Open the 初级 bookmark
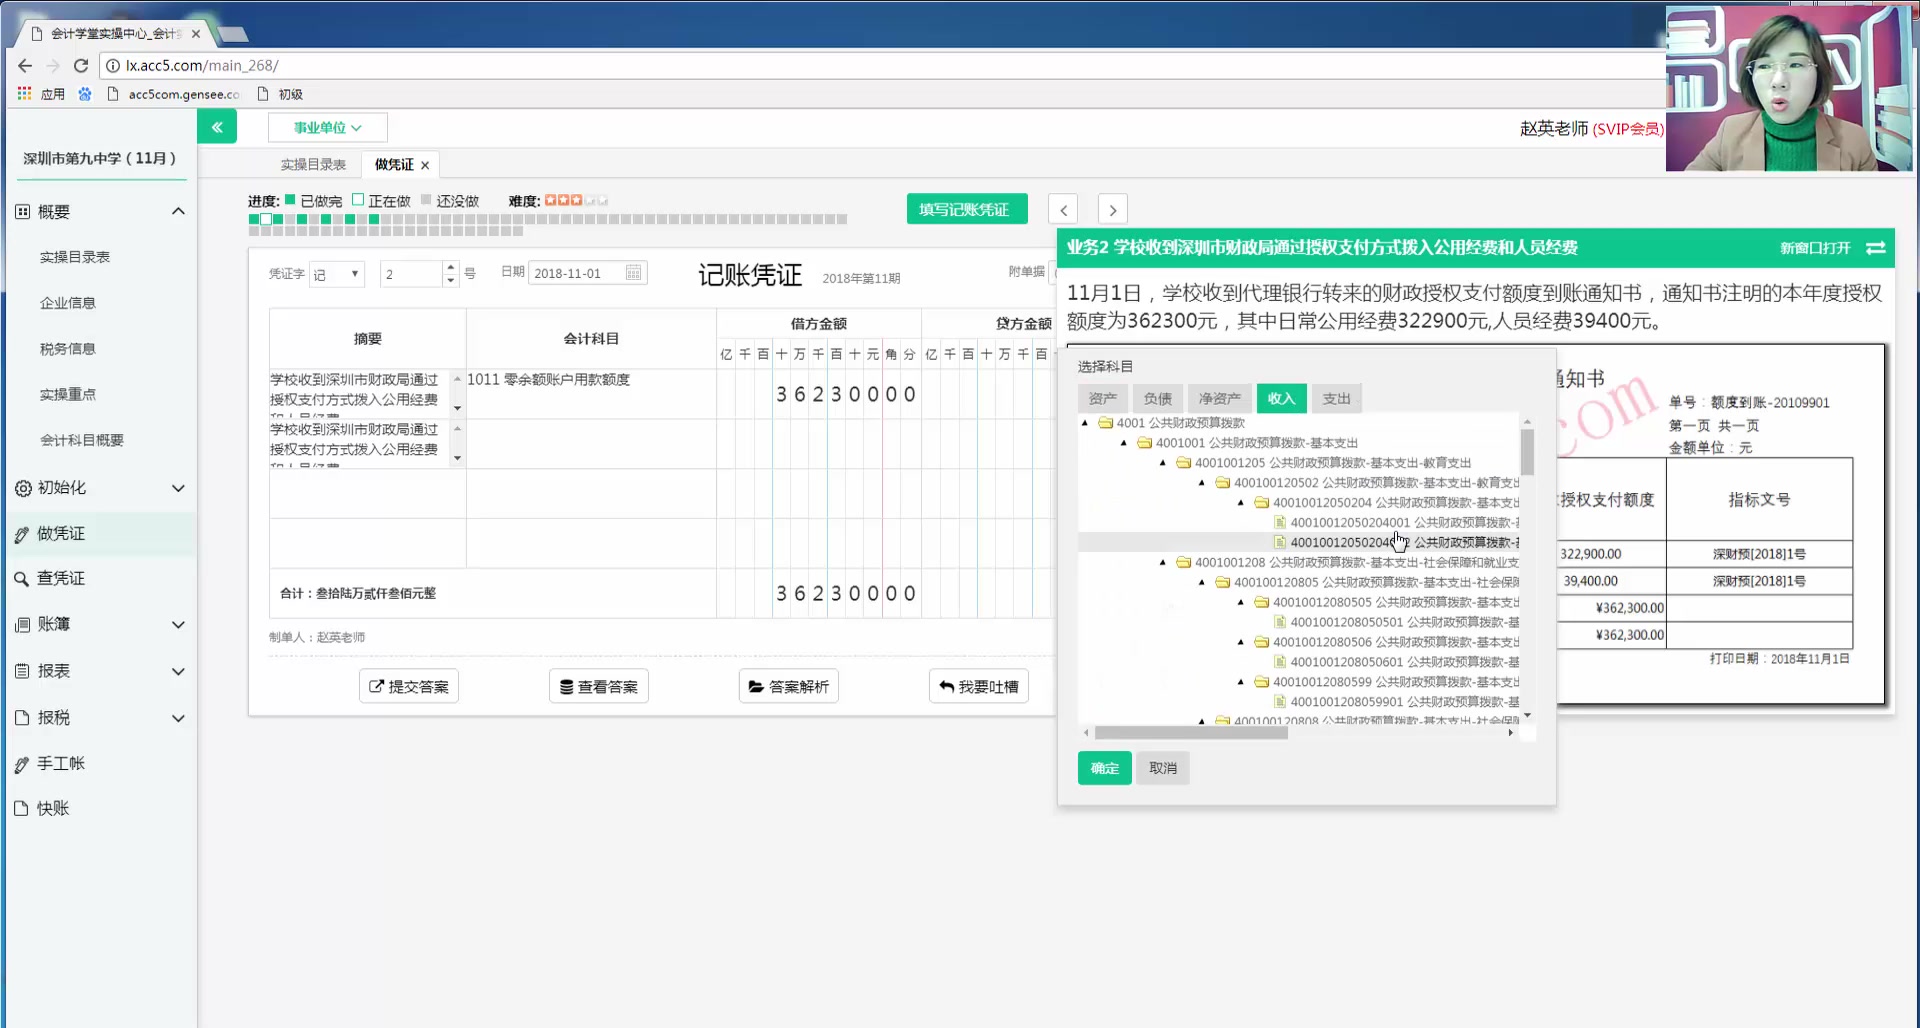The width and height of the screenshot is (1920, 1028). [x=281, y=94]
